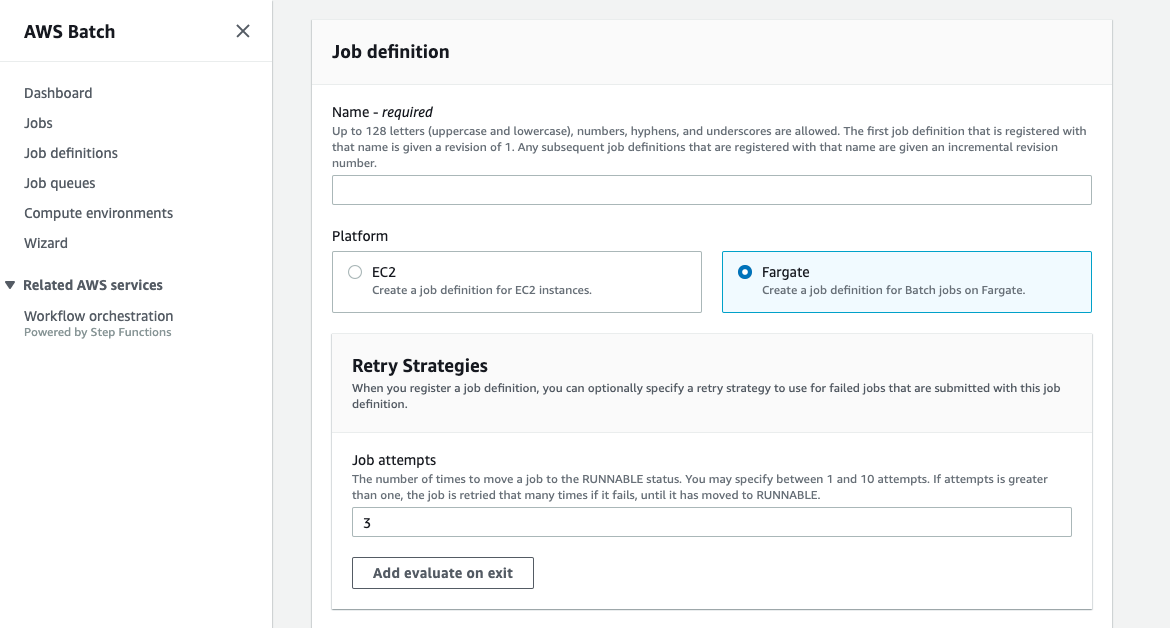Open Job definitions from navigation
The height and width of the screenshot is (628, 1170).
click(x=71, y=153)
